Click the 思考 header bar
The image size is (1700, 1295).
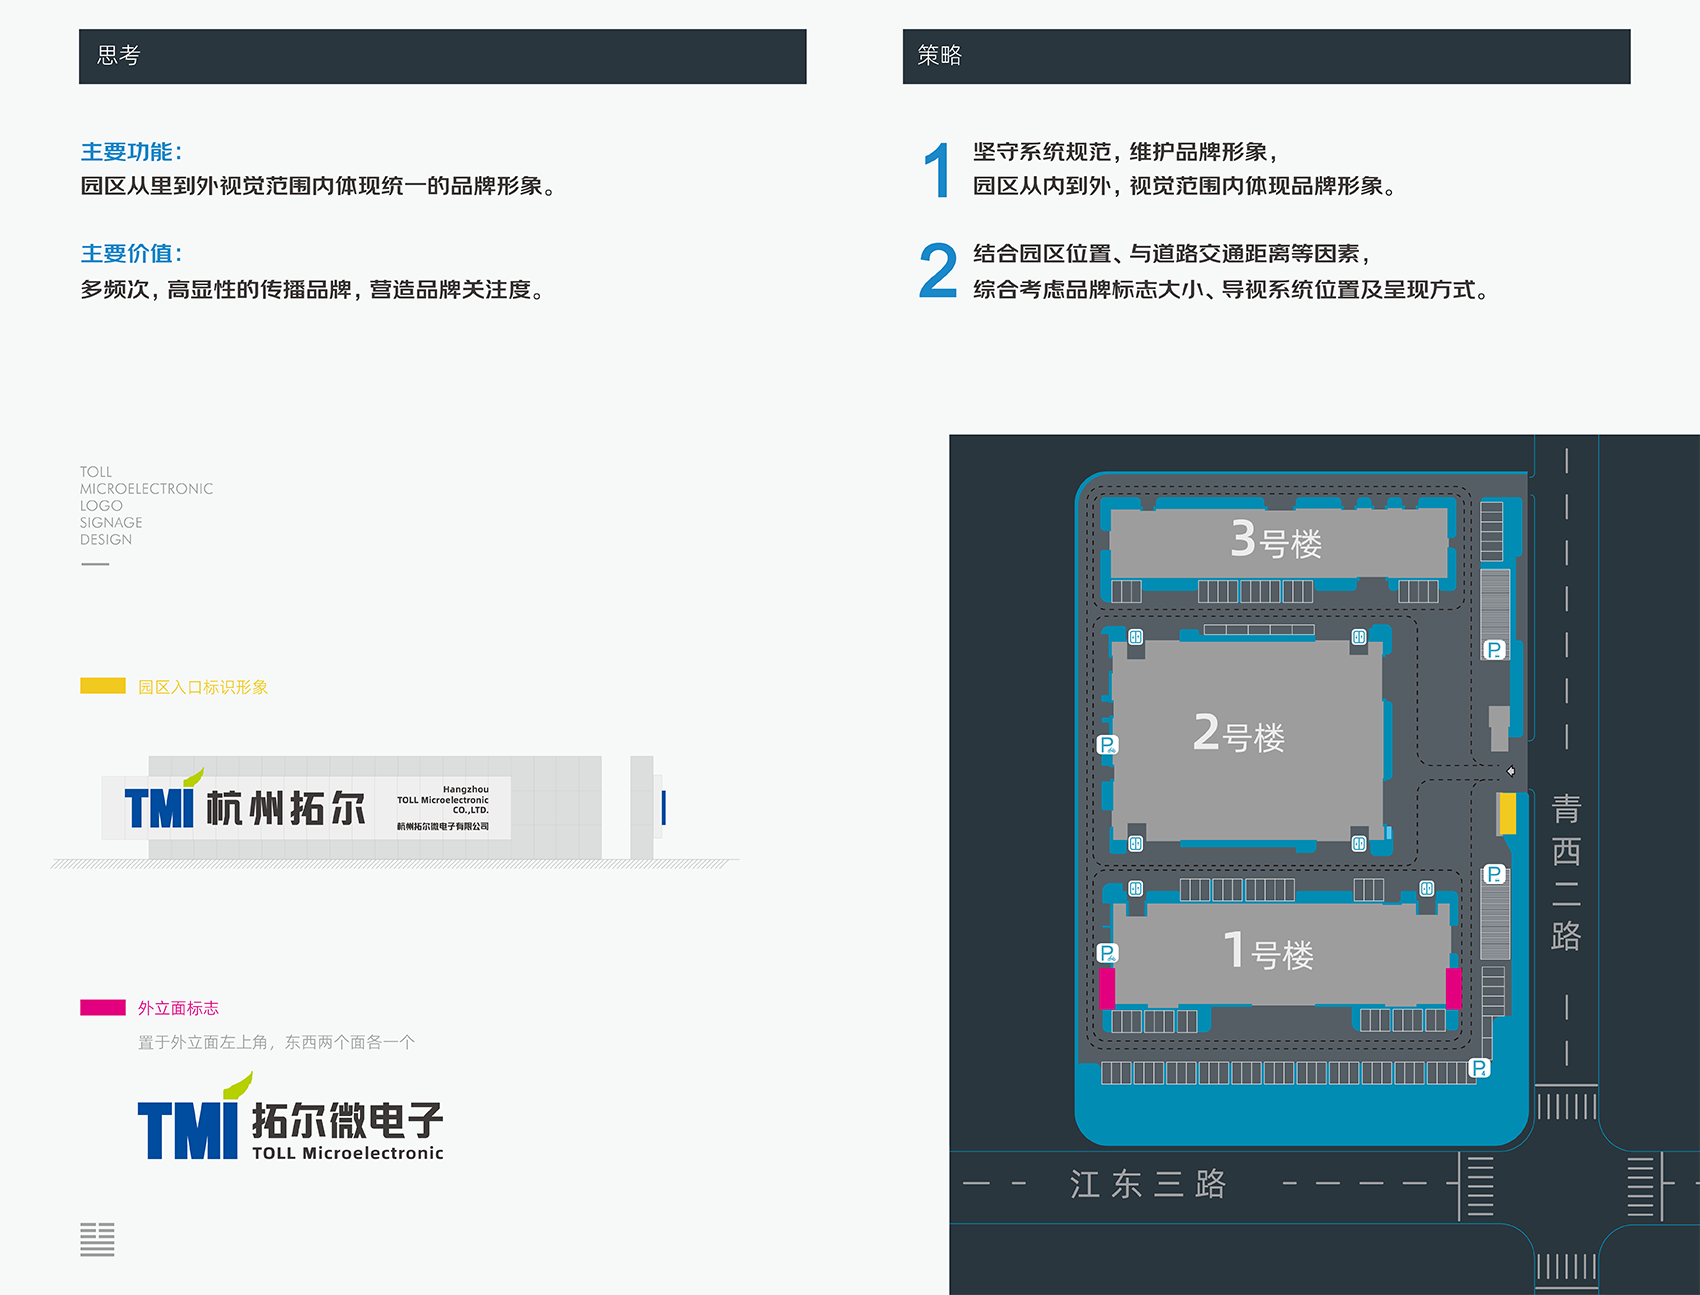[443, 56]
